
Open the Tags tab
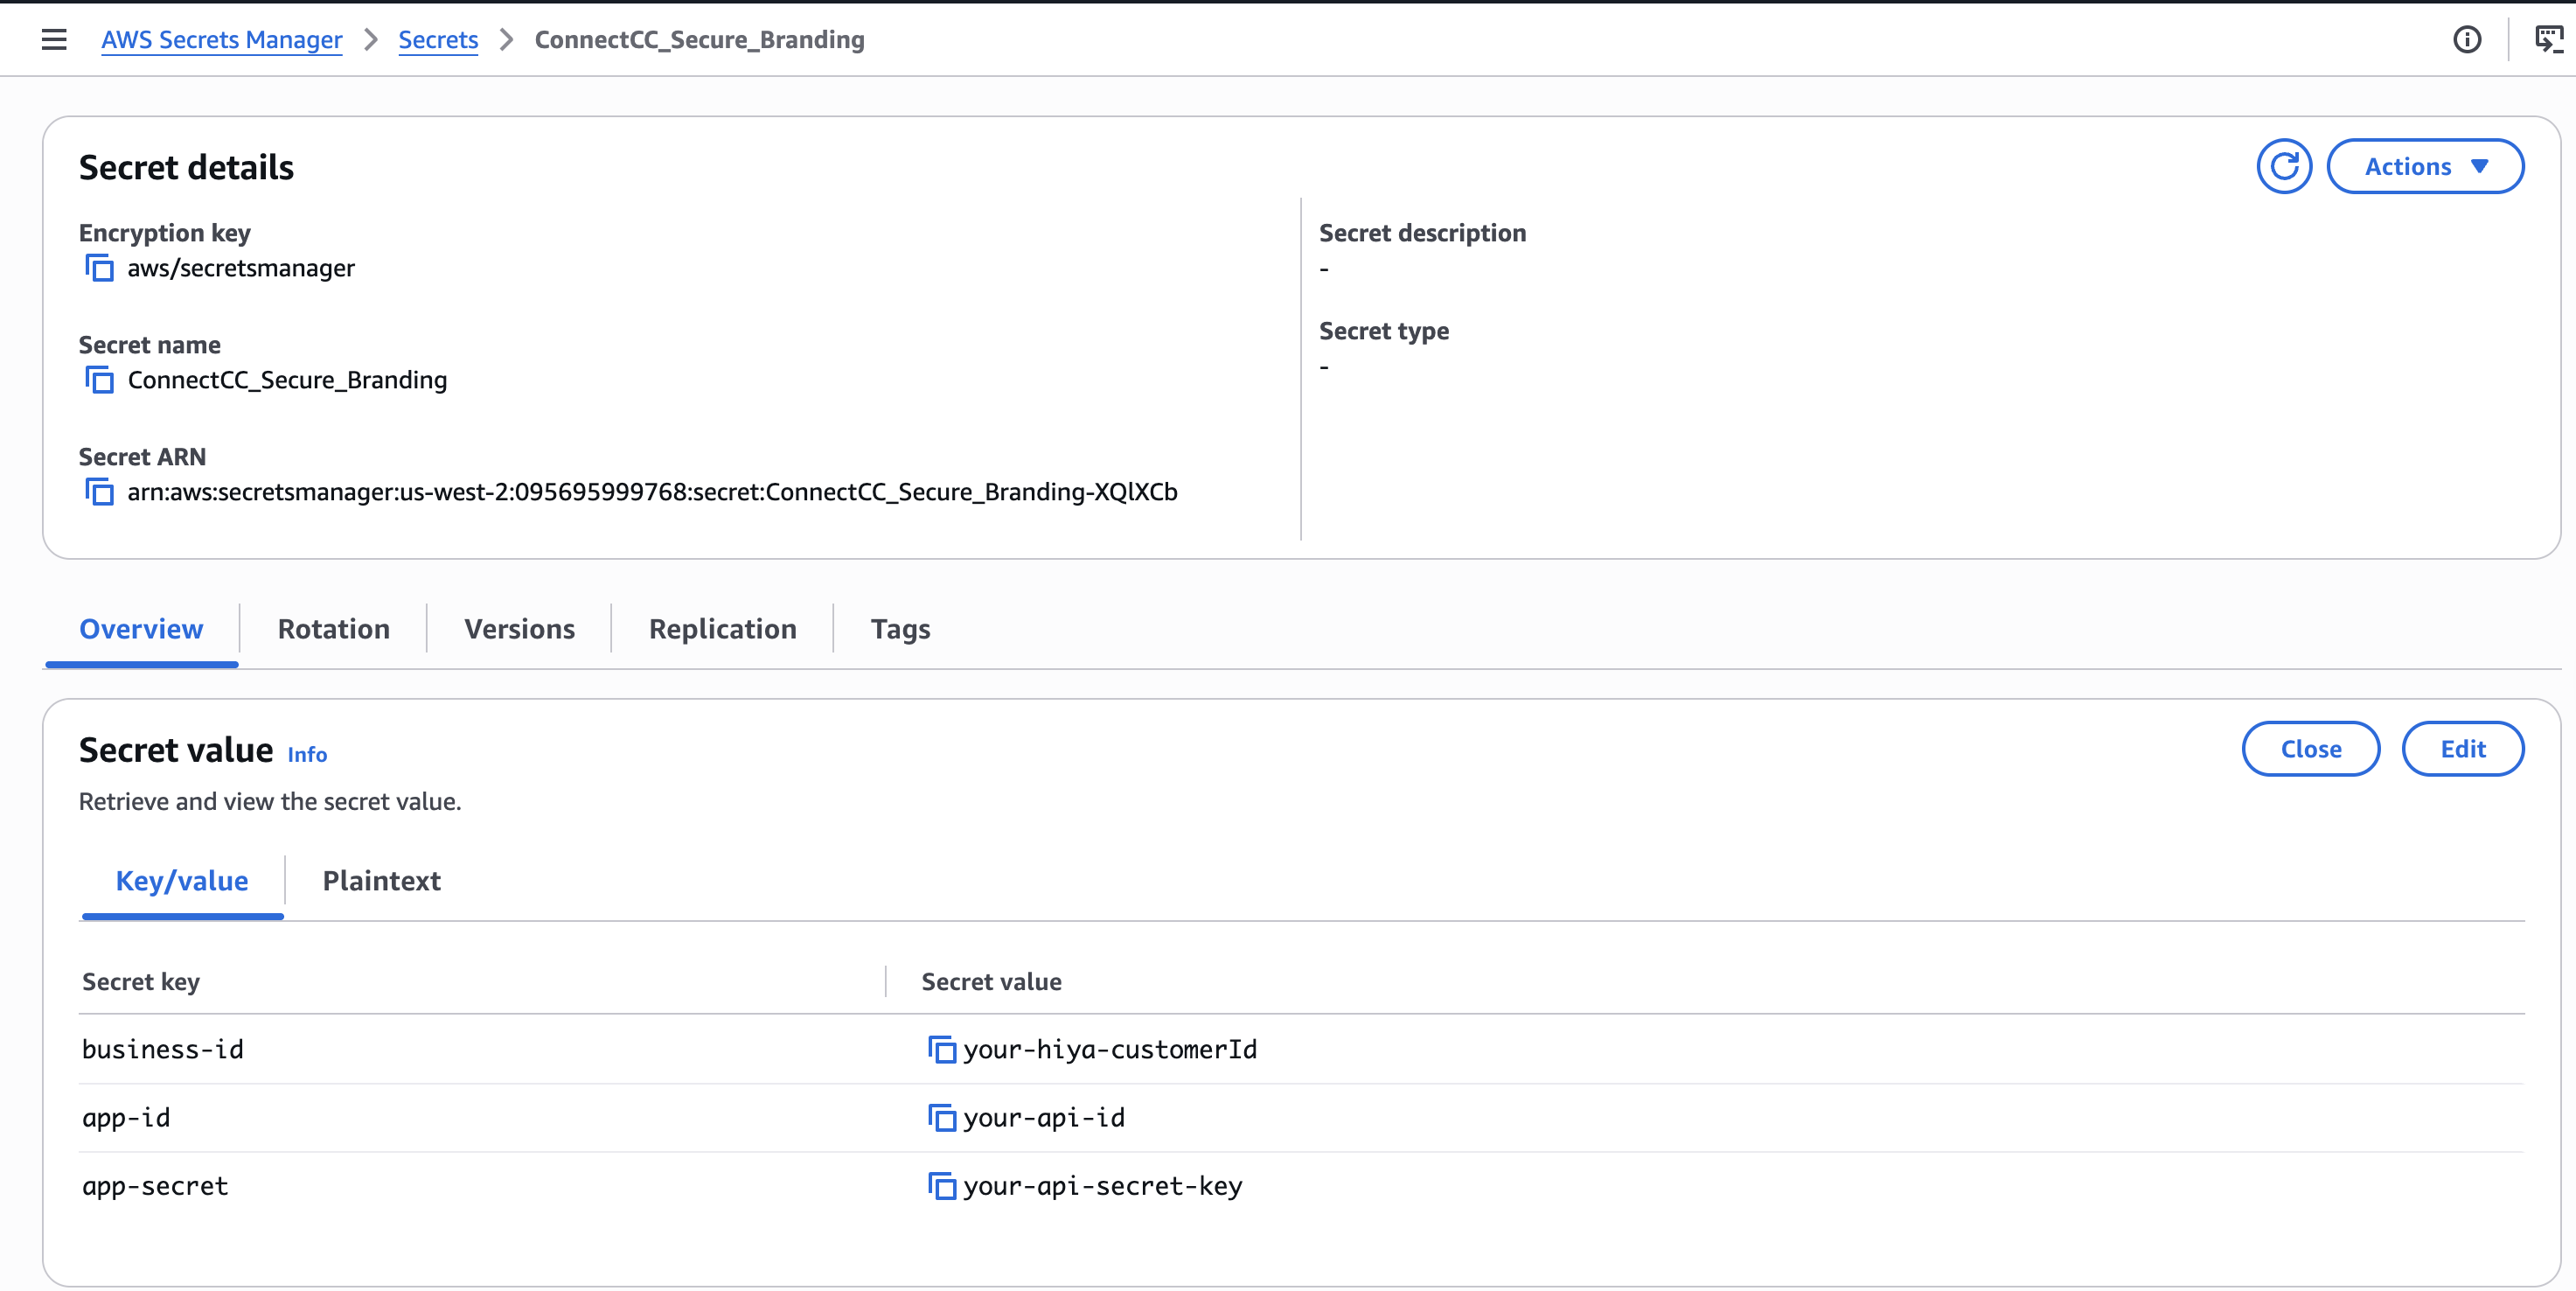(x=900, y=629)
